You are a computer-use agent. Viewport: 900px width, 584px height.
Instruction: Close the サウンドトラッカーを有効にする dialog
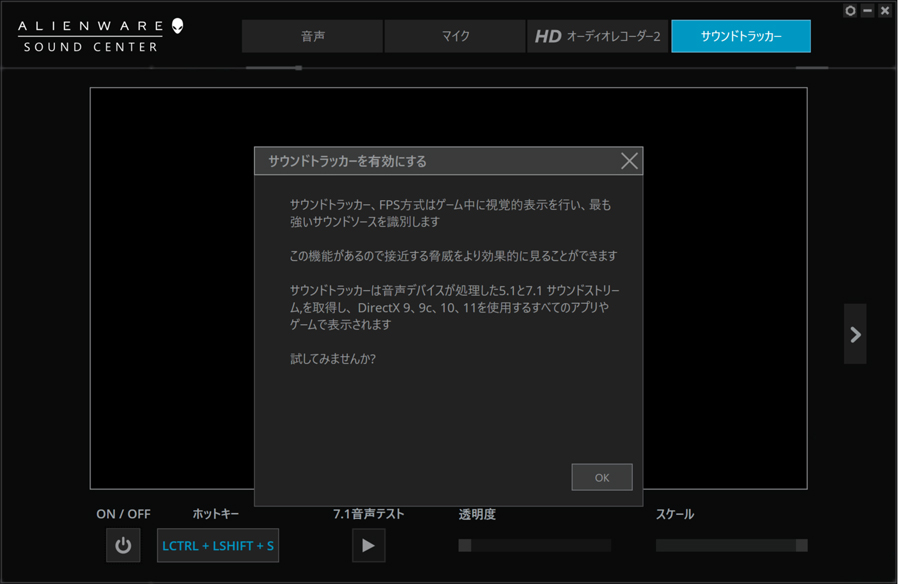[629, 161]
